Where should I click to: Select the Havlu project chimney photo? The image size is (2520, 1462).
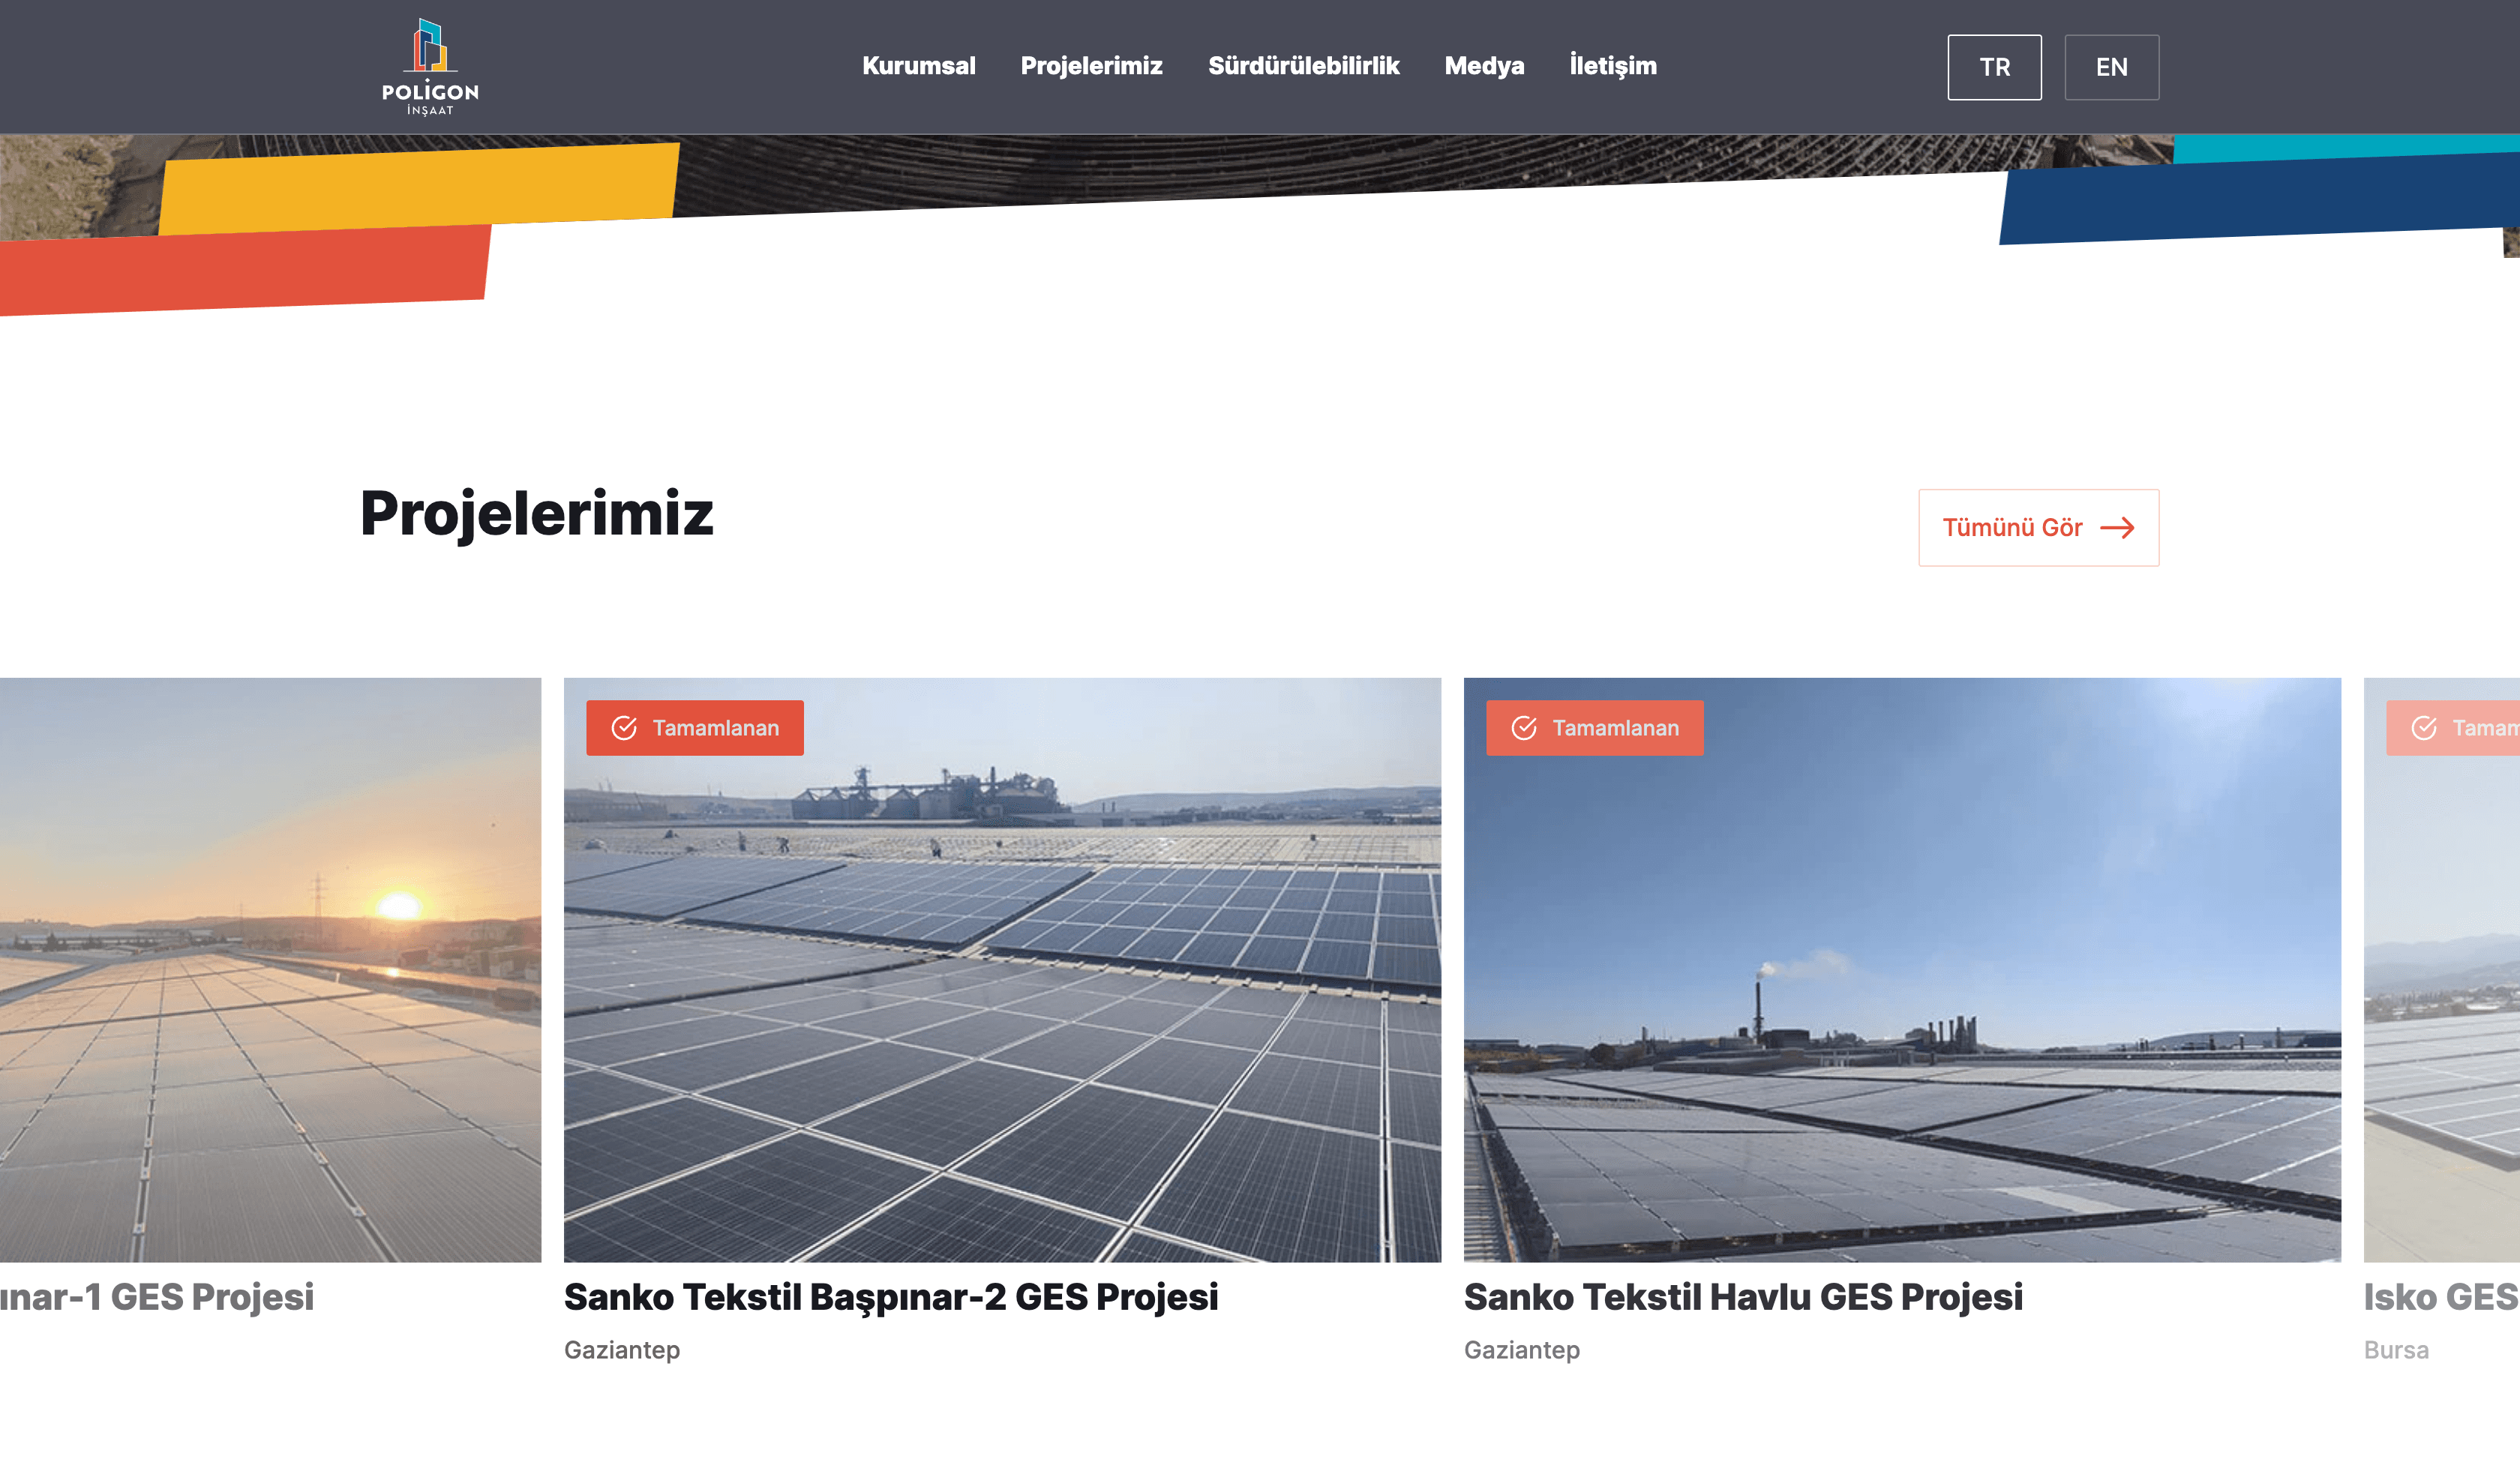[1902, 1000]
